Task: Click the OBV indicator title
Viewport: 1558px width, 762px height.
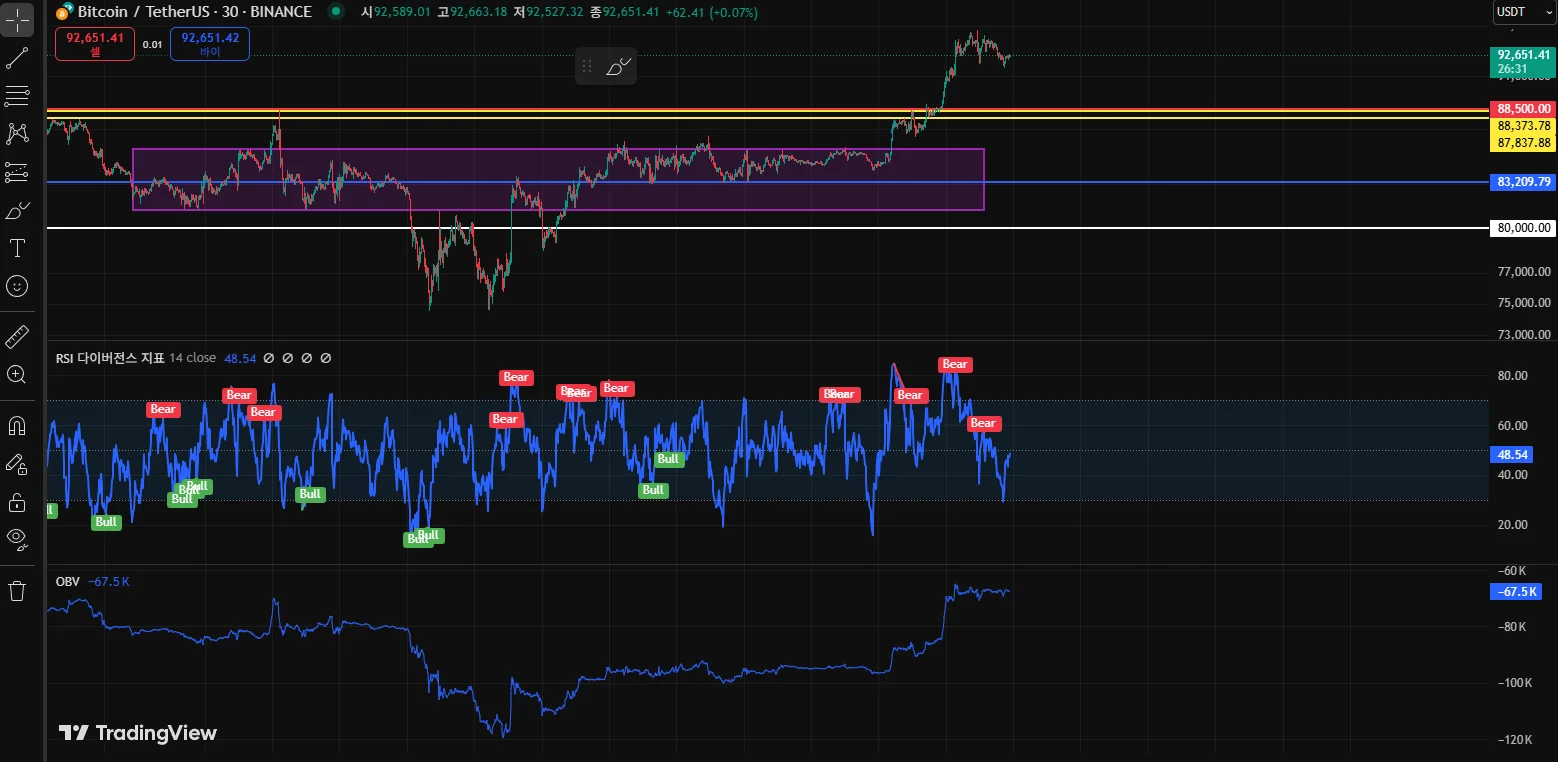Action: [67, 581]
